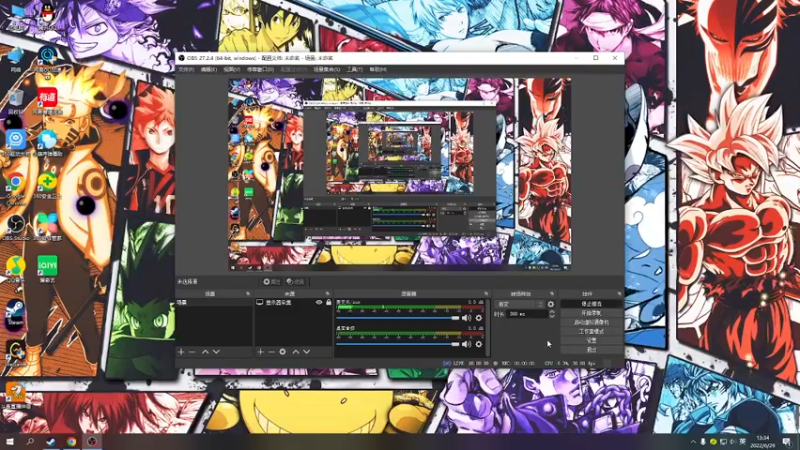Click the Start Recording button
This screenshot has width=800, height=450.
tap(591, 313)
